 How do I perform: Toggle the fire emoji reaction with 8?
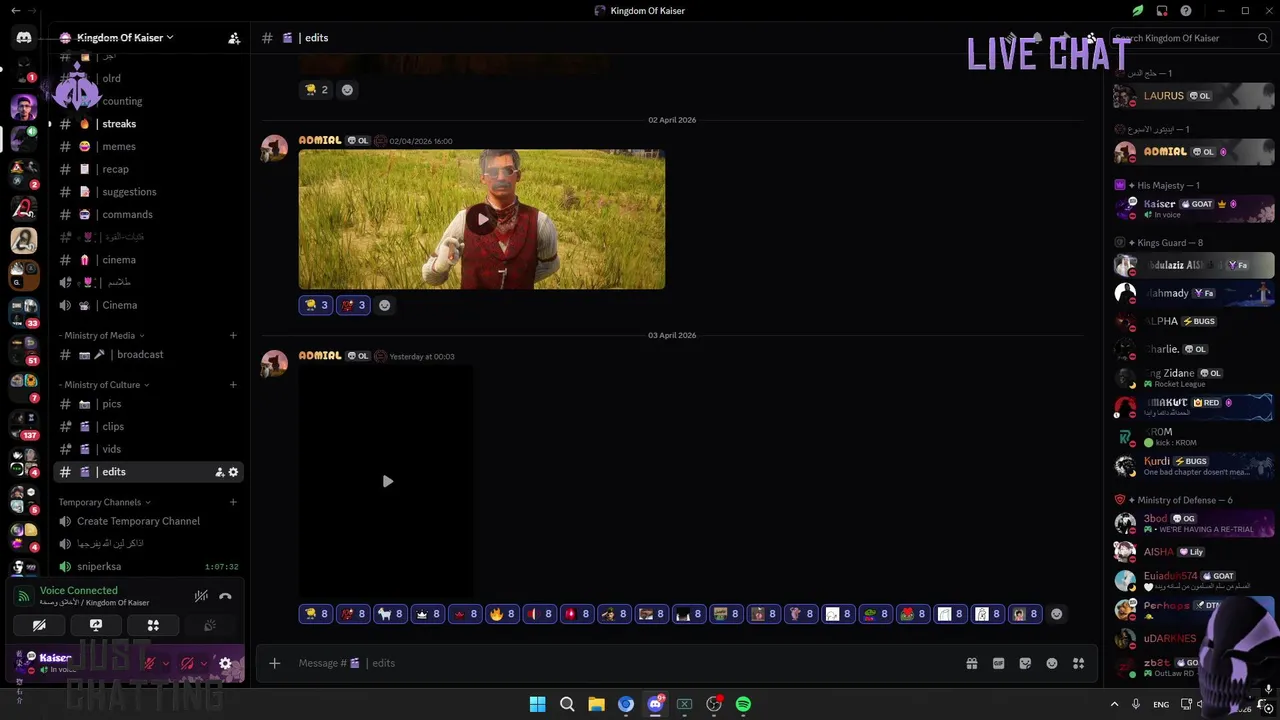(502, 614)
